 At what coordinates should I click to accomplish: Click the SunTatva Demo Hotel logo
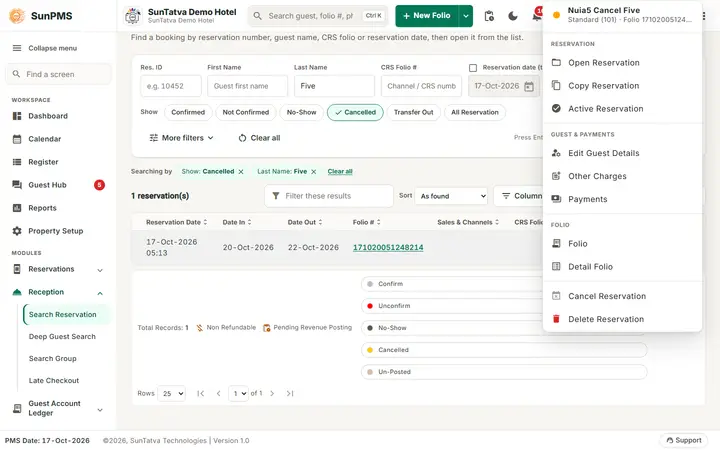coord(133,16)
